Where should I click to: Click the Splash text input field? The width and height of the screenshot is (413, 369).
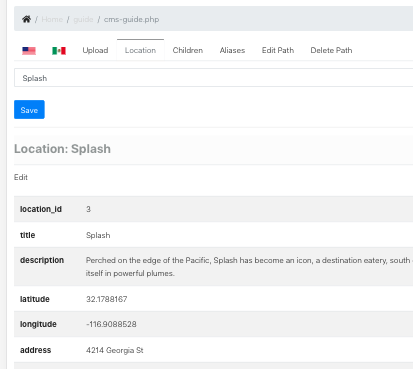[213, 78]
